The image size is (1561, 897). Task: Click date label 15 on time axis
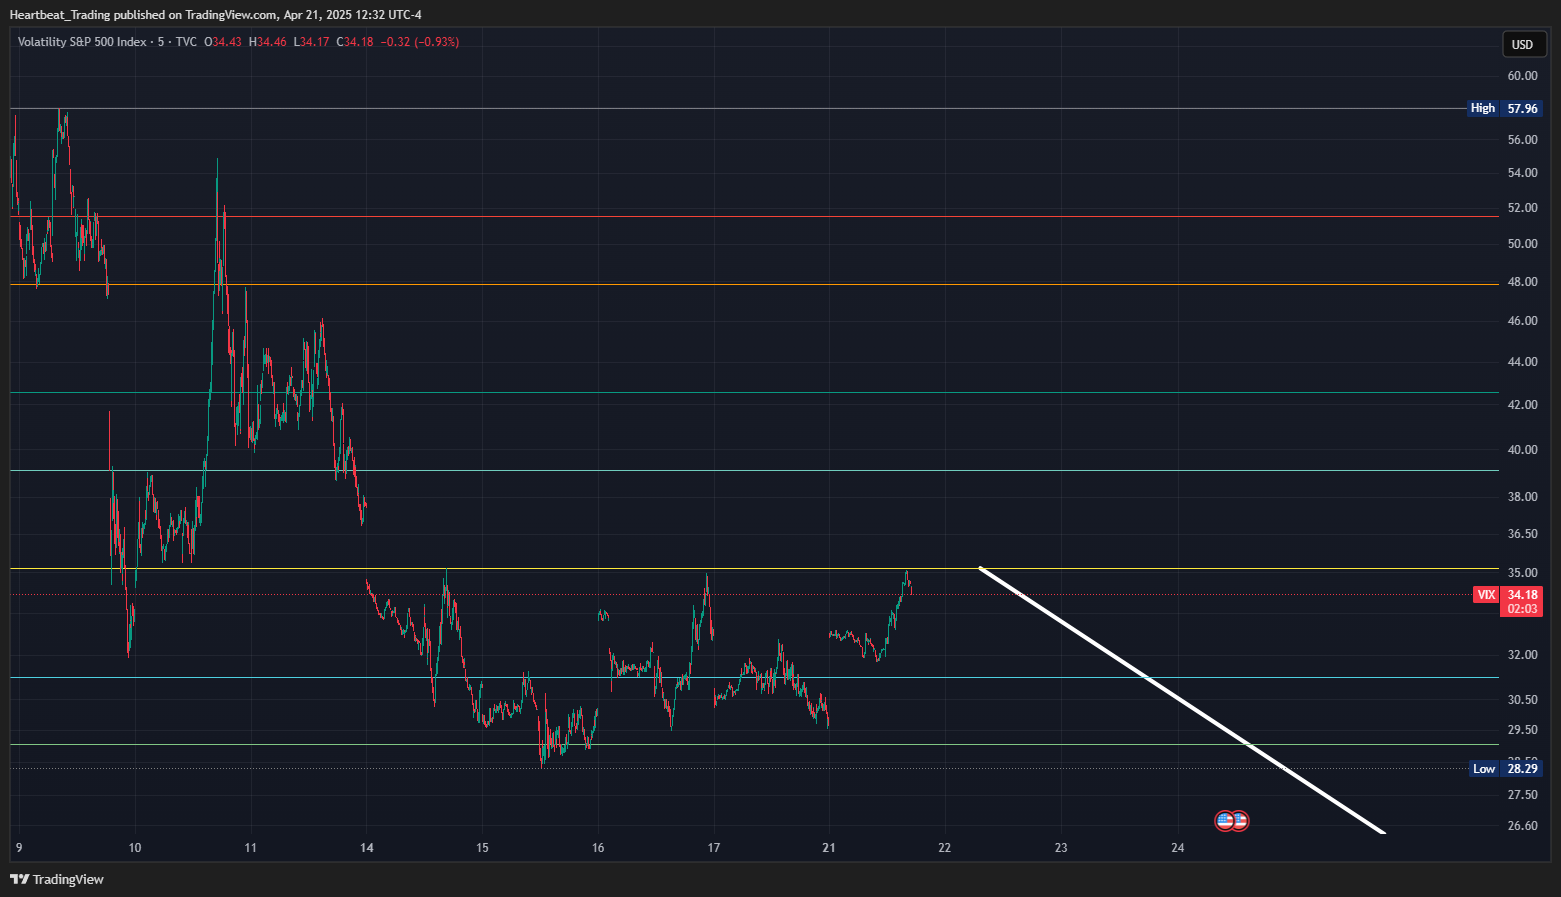[483, 848]
